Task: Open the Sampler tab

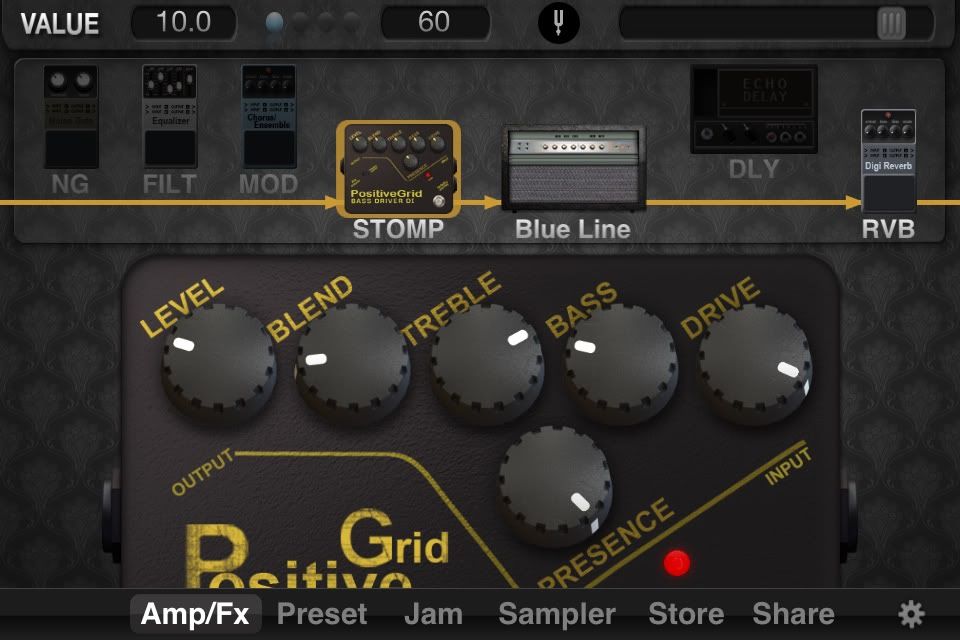Action: 557,614
